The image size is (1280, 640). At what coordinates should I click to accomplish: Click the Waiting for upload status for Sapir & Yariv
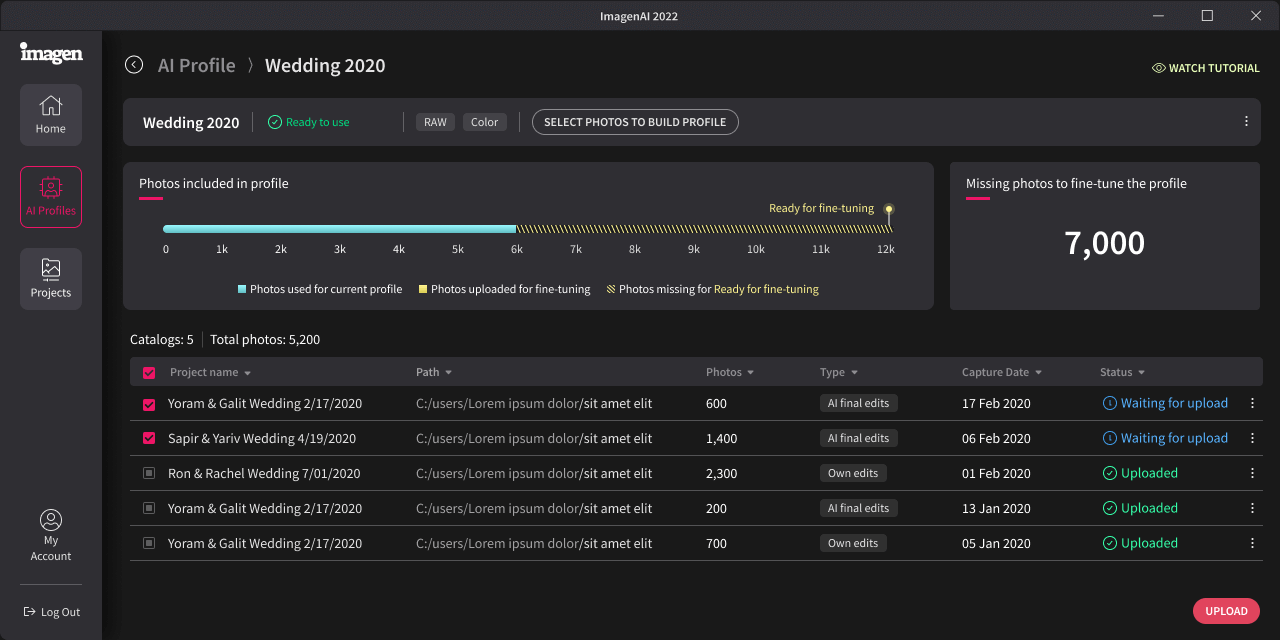pyautogui.click(x=1165, y=438)
